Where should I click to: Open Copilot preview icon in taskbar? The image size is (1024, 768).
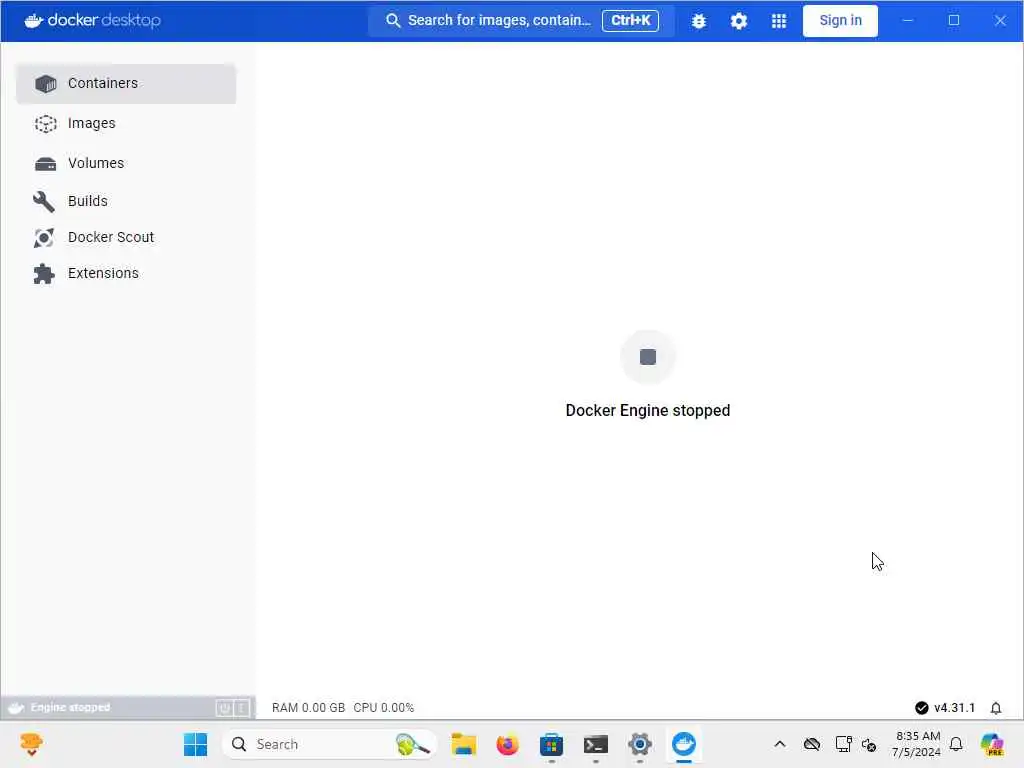991,744
